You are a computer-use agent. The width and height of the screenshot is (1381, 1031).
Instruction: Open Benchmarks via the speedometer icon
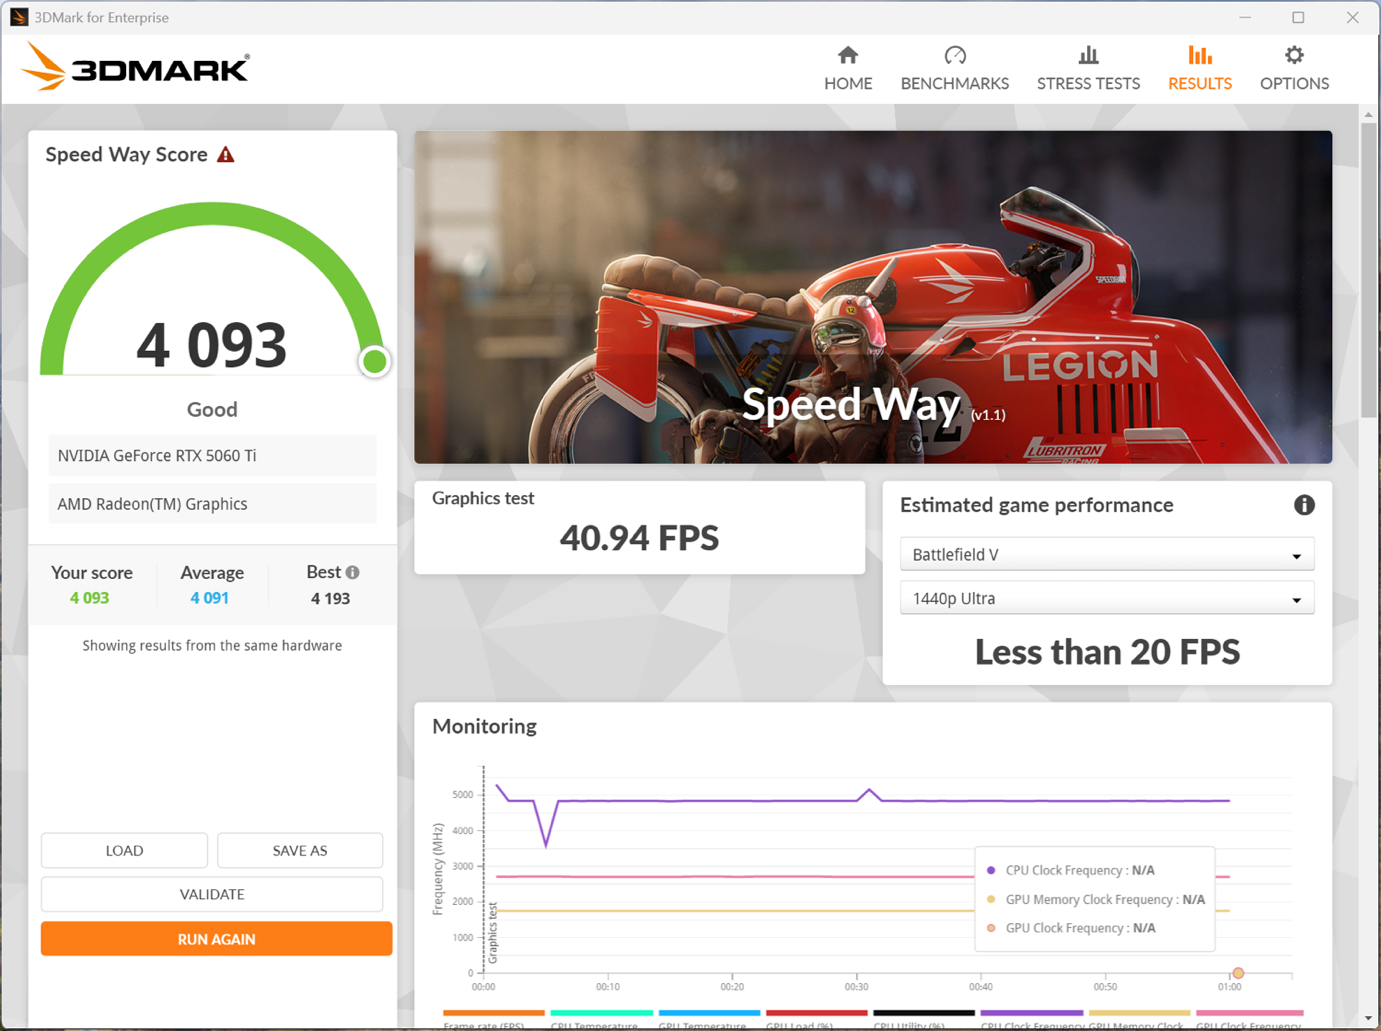(x=955, y=55)
